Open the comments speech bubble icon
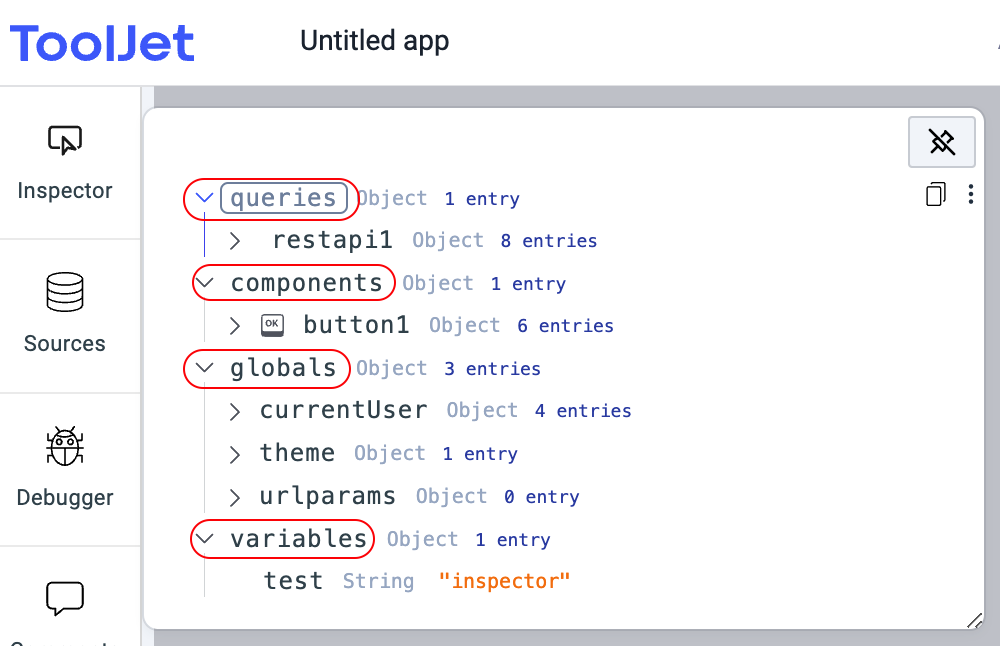 tap(65, 599)
